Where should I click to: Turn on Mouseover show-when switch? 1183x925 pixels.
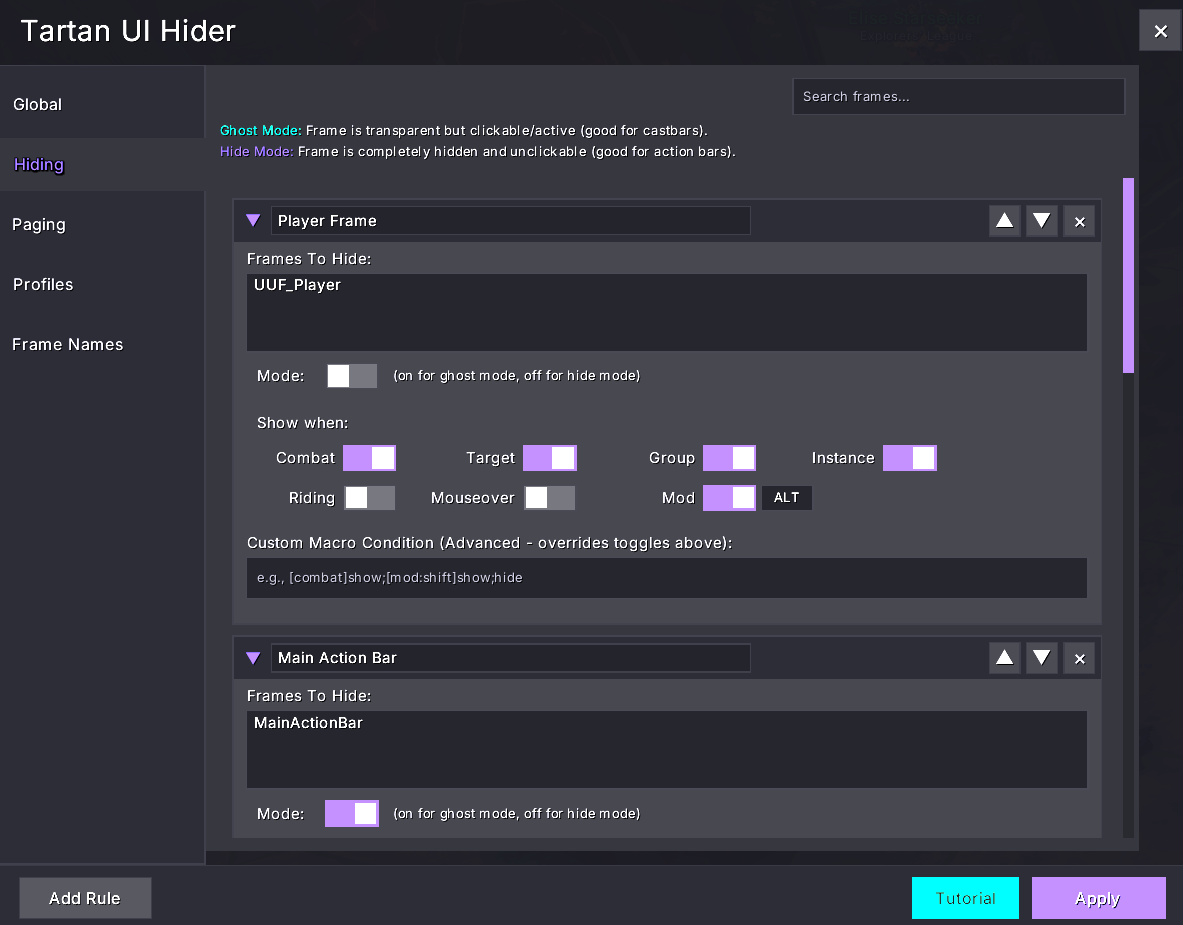(549, 498)
